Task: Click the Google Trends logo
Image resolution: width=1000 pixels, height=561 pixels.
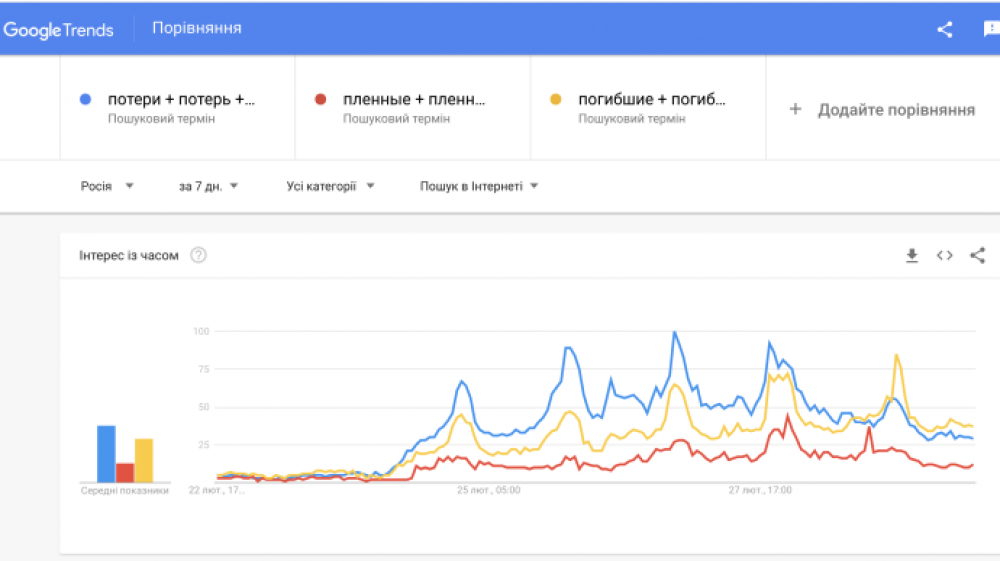Action: pos(58,29)
